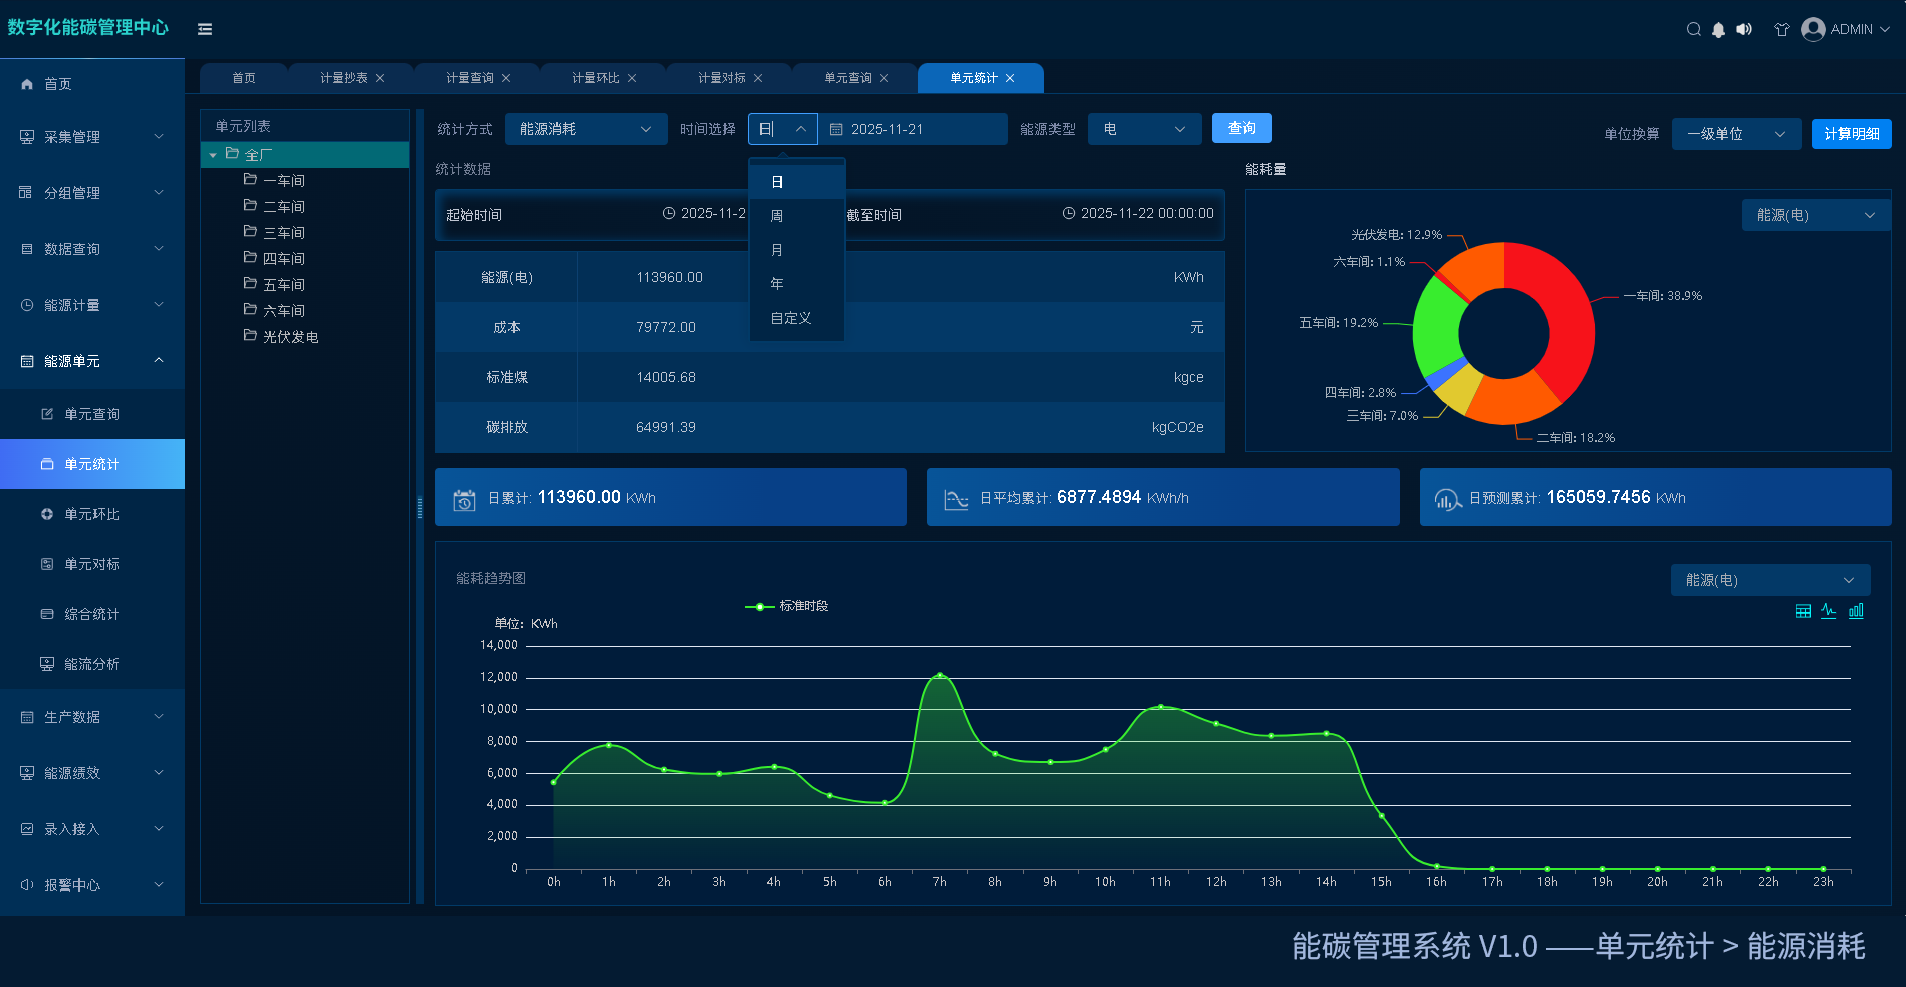Select 年 in the time dropdown list

tap(797, 284)
